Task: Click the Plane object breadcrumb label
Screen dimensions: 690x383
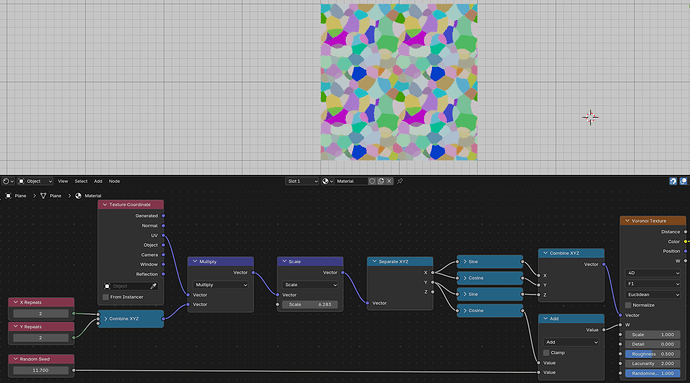Action: (x=20, y=196)
